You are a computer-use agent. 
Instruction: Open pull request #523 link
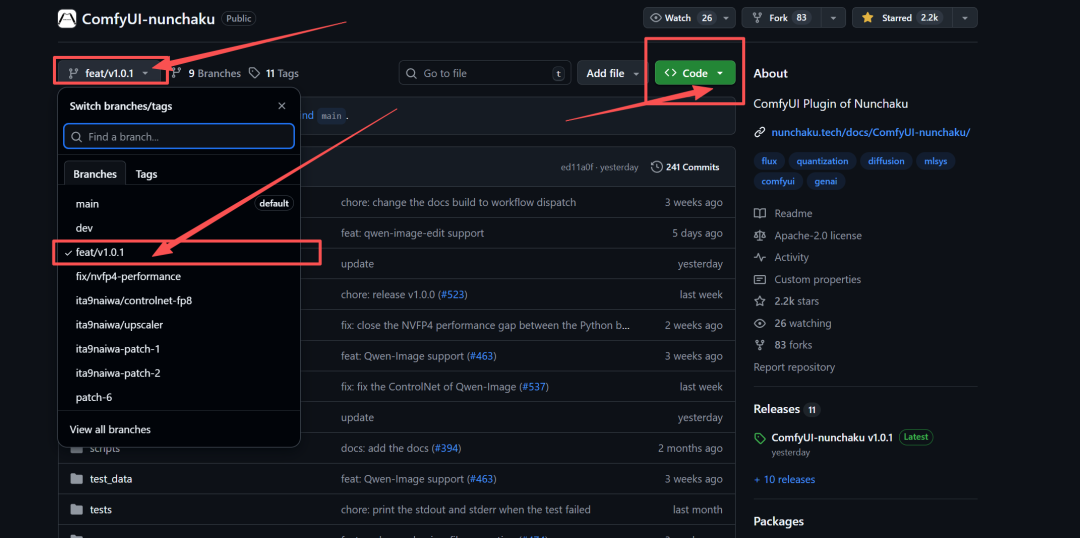452,294
